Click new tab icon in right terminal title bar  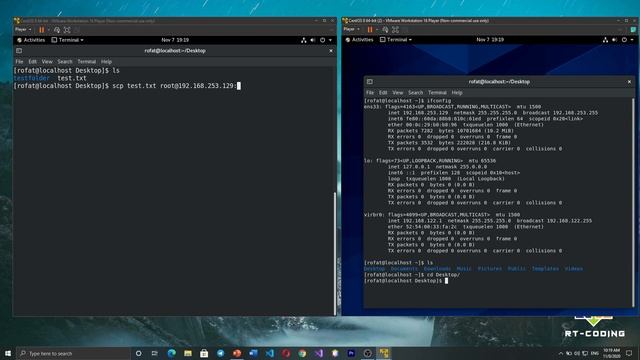369,82
